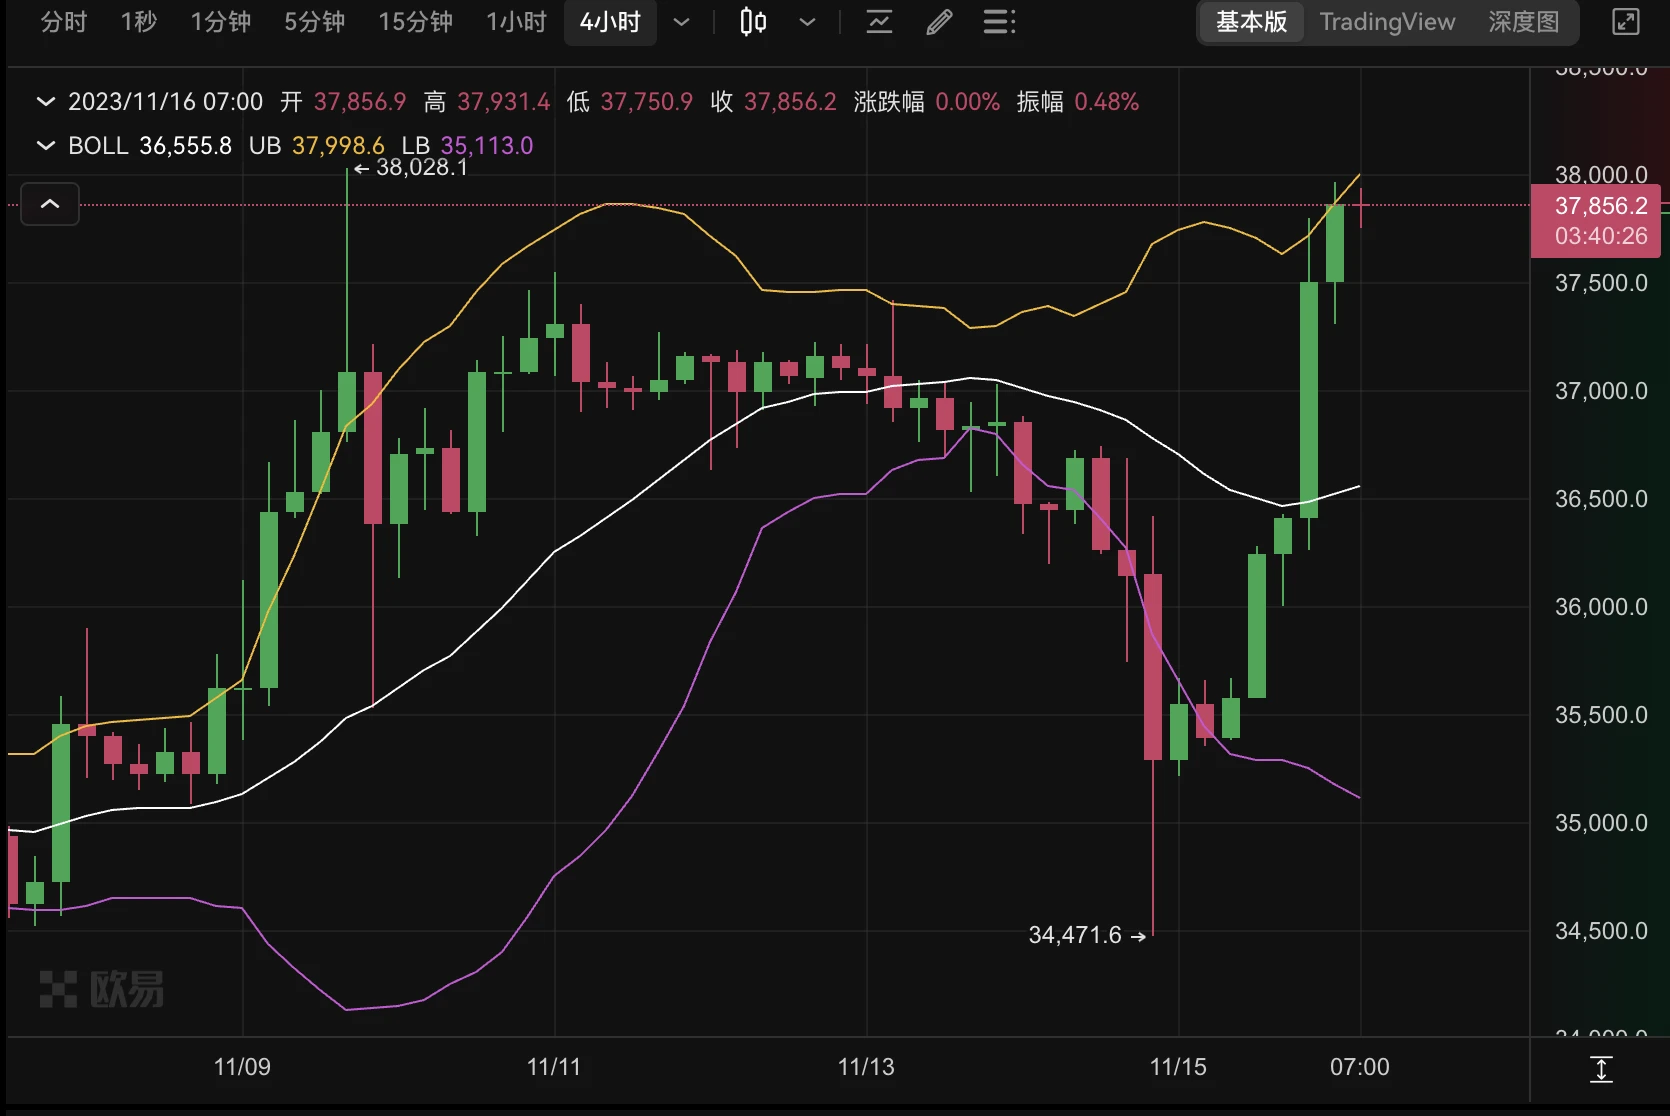Enter fullscreen with the expand icon
The height and width of the screenshot is (1116, 1670).
coord(1625,22)
